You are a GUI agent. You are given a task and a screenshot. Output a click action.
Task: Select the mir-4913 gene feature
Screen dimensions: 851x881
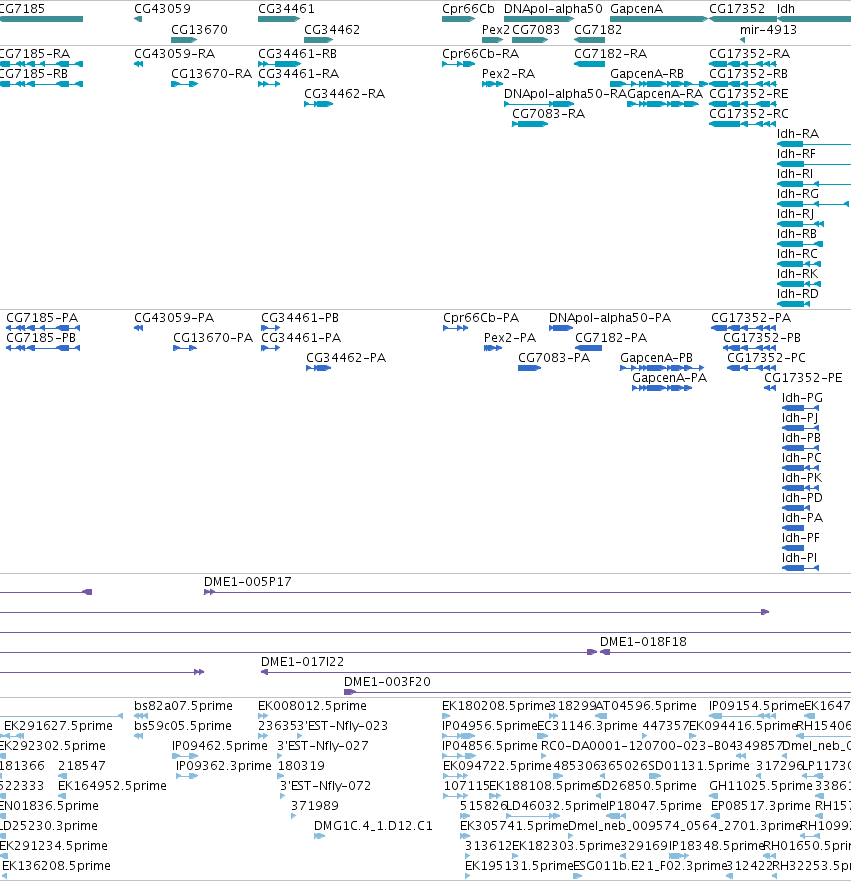click(743, 40)
